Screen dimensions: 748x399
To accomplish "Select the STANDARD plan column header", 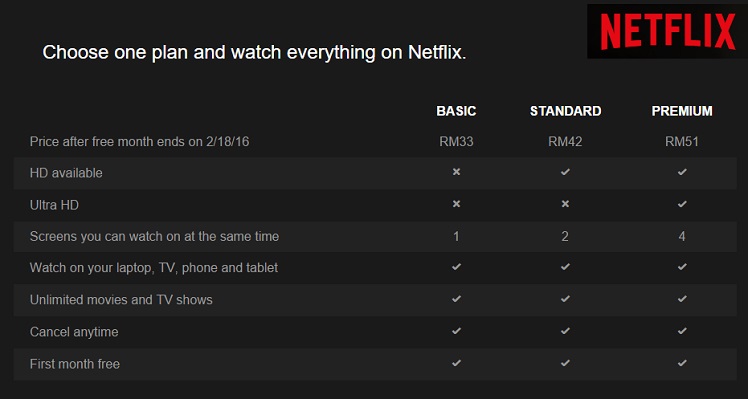I will (565, 111).
